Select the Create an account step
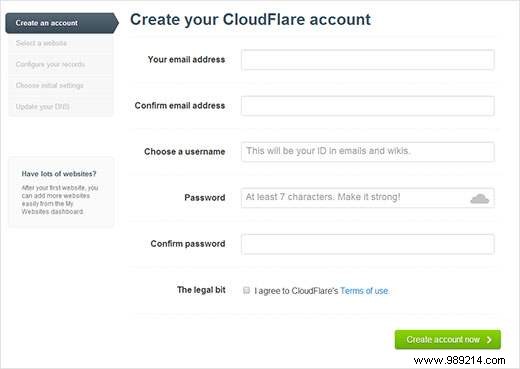520x369 pixels. tap(62, 23)
